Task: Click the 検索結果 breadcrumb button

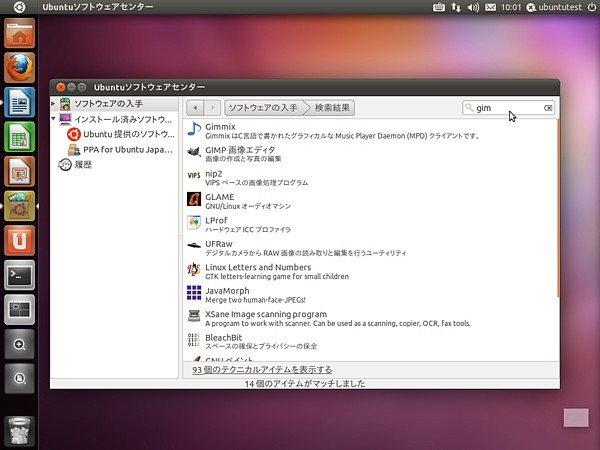Action: [x=332, y=108]
